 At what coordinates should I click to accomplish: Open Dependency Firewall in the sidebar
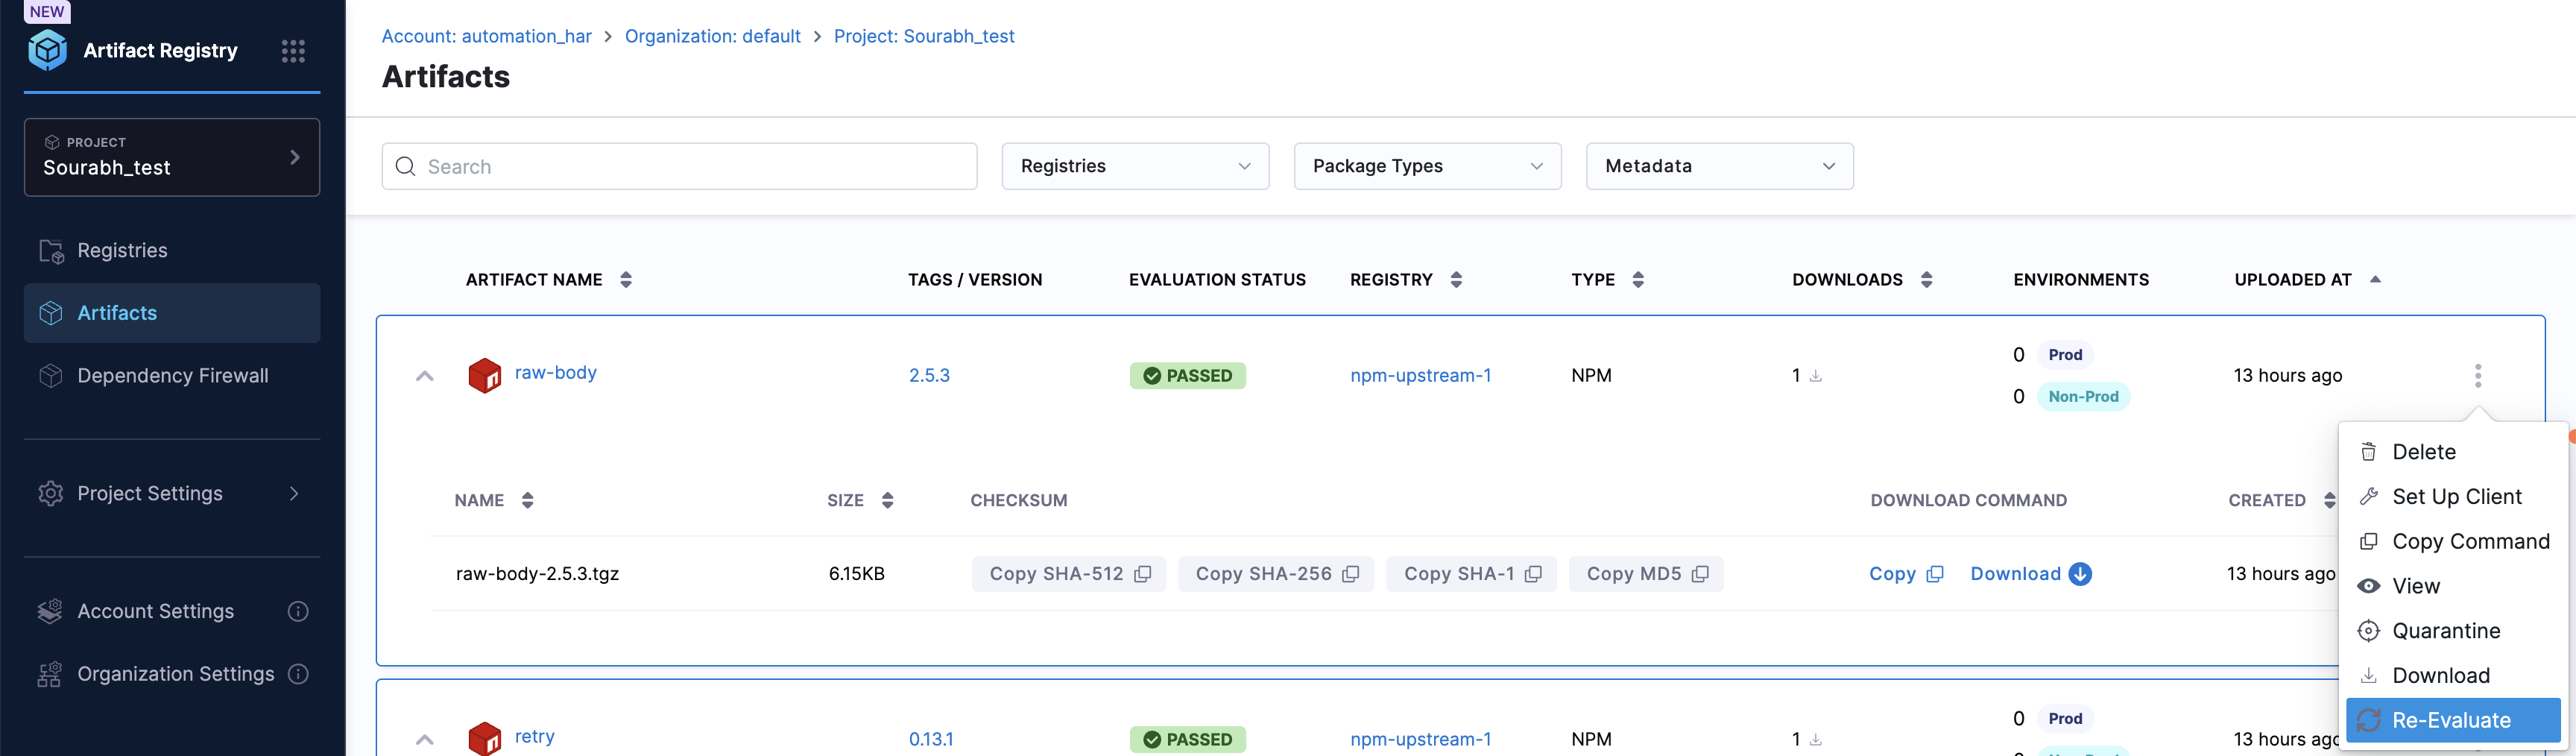pyautogui.click(x=172, y=376)
